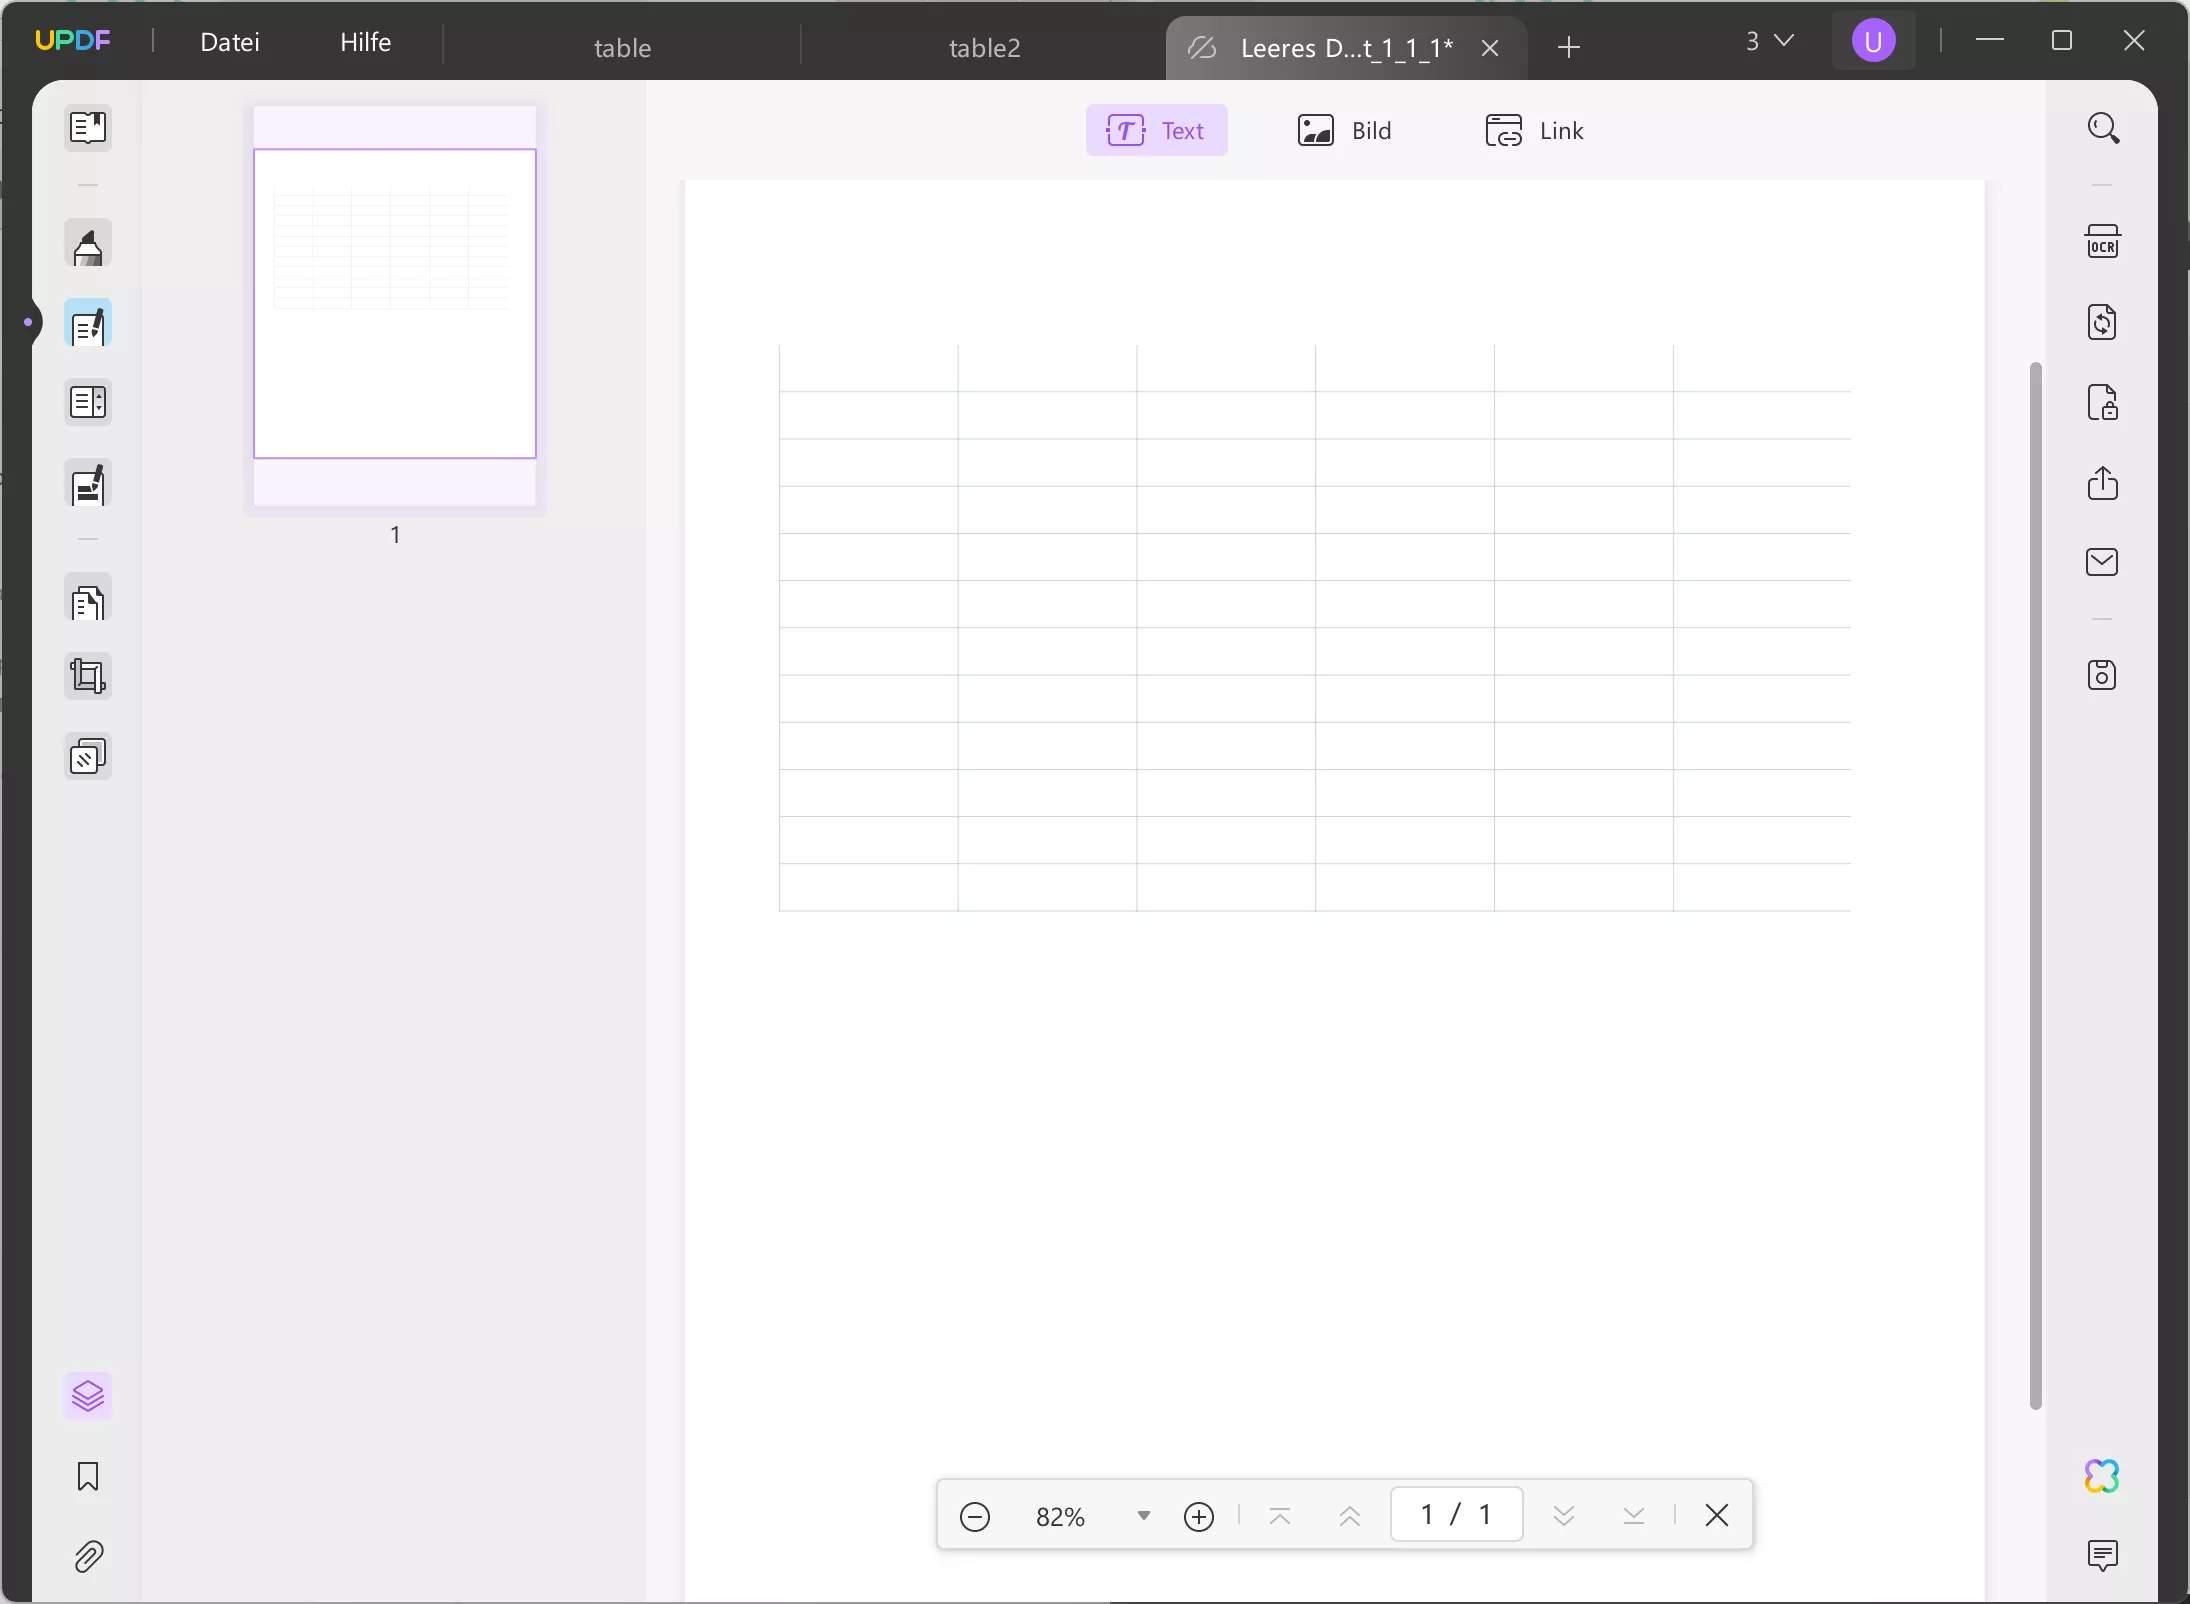2190x1604 pixels.
Task: Switch to the table tab
Action: pyautogui.click(x=624, y=46)
